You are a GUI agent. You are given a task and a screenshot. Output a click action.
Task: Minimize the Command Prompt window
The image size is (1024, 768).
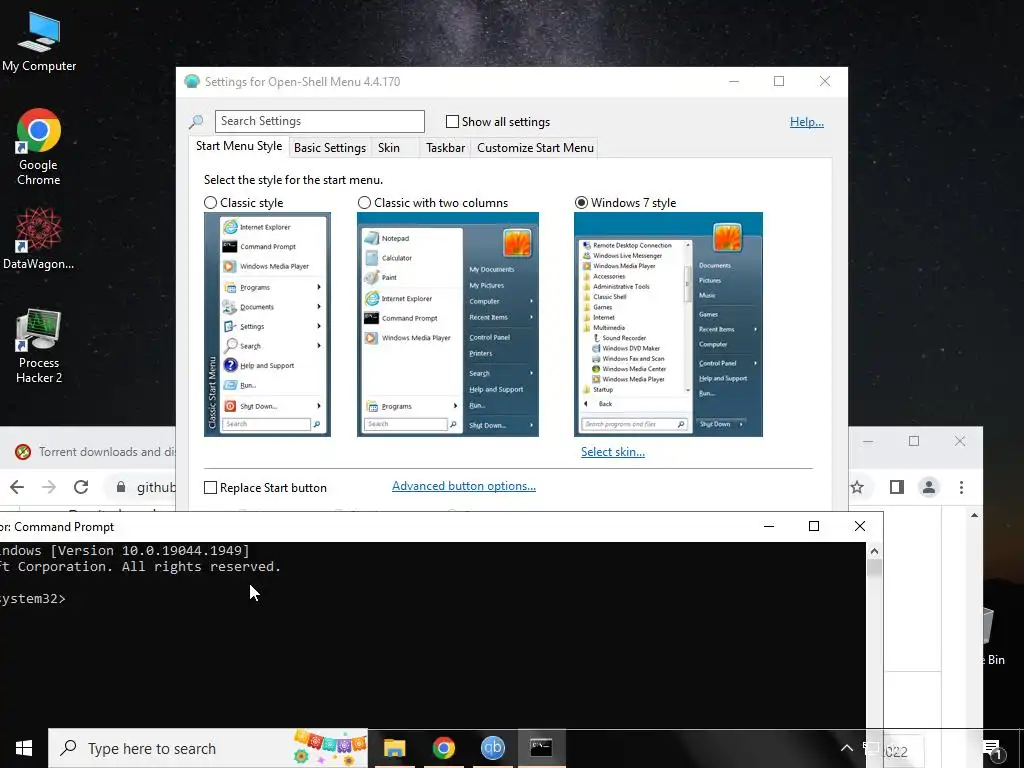pos(769,526)
